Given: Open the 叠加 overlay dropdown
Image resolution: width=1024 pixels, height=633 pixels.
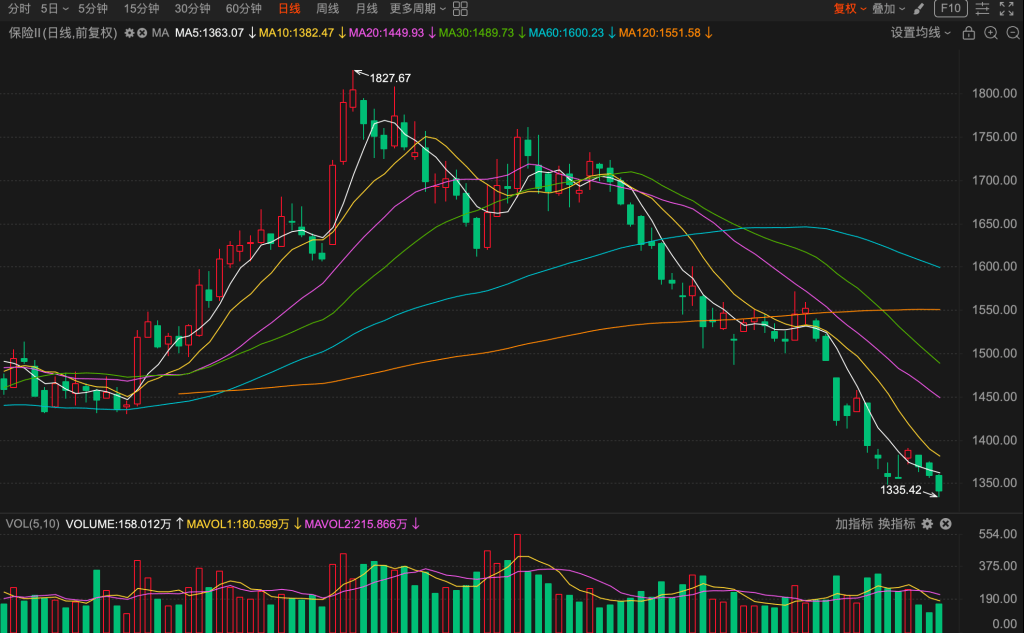Looking at the screenshot, I should click(x=887, y=9).
